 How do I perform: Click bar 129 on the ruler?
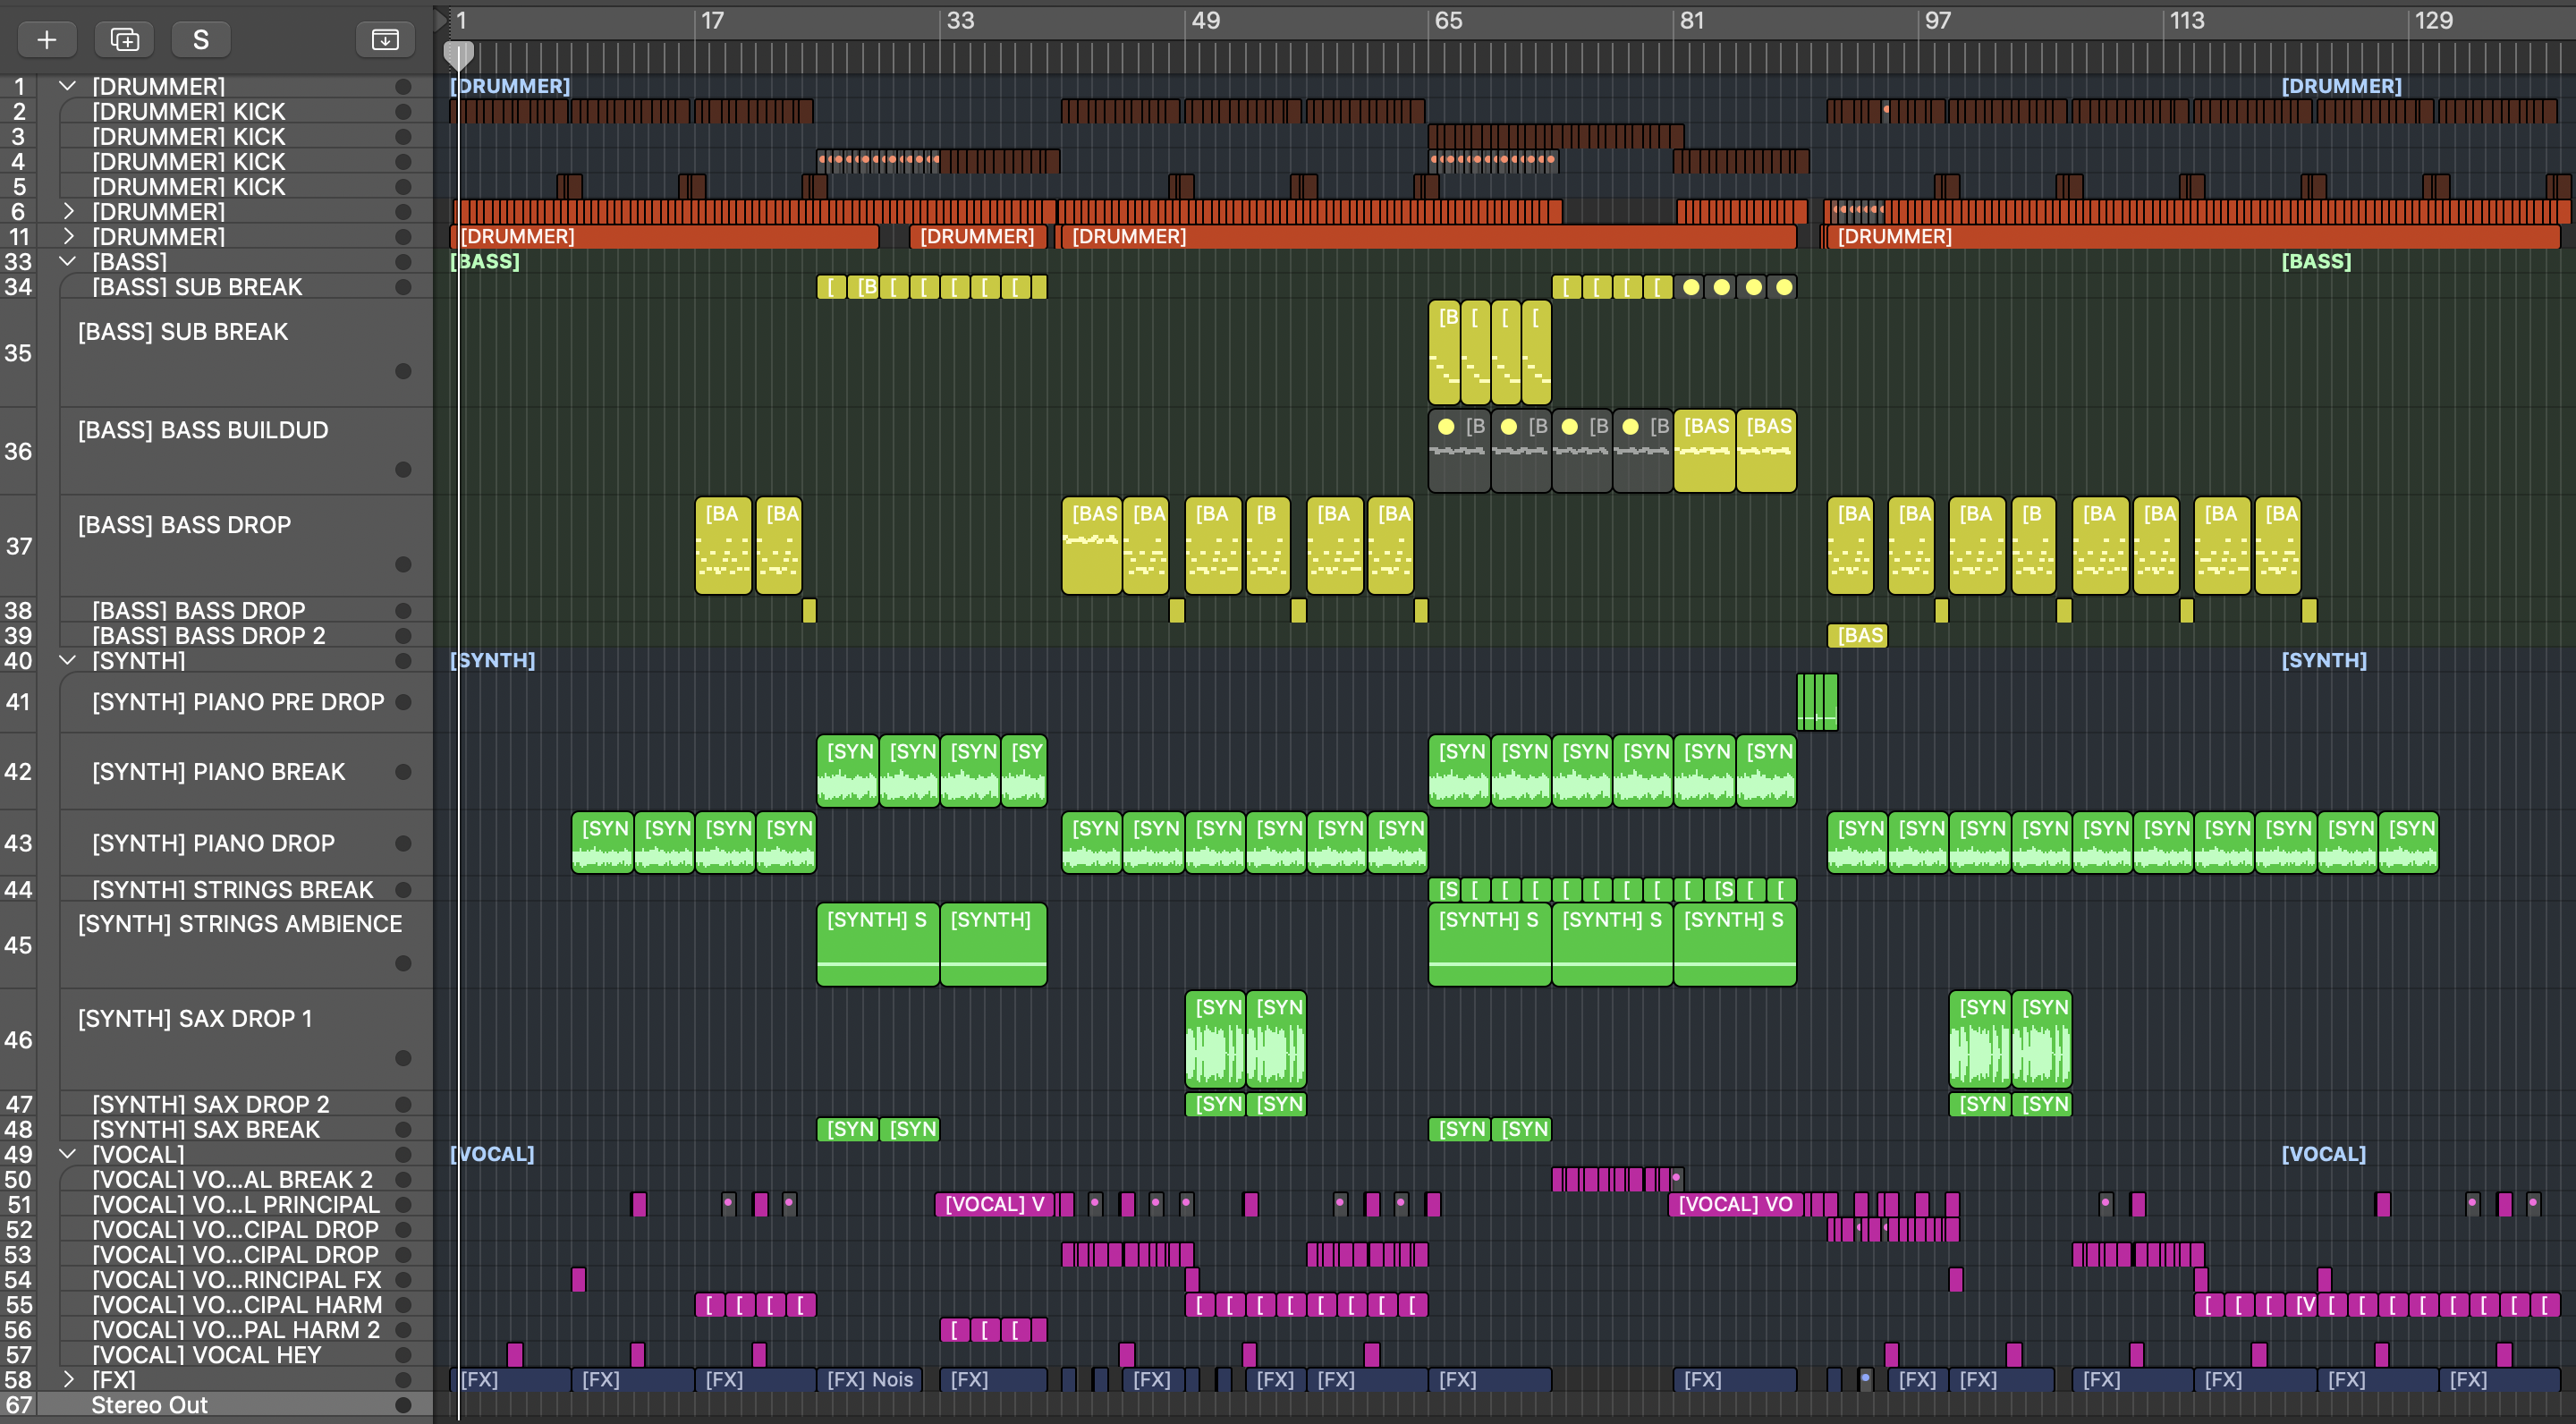2433,20
